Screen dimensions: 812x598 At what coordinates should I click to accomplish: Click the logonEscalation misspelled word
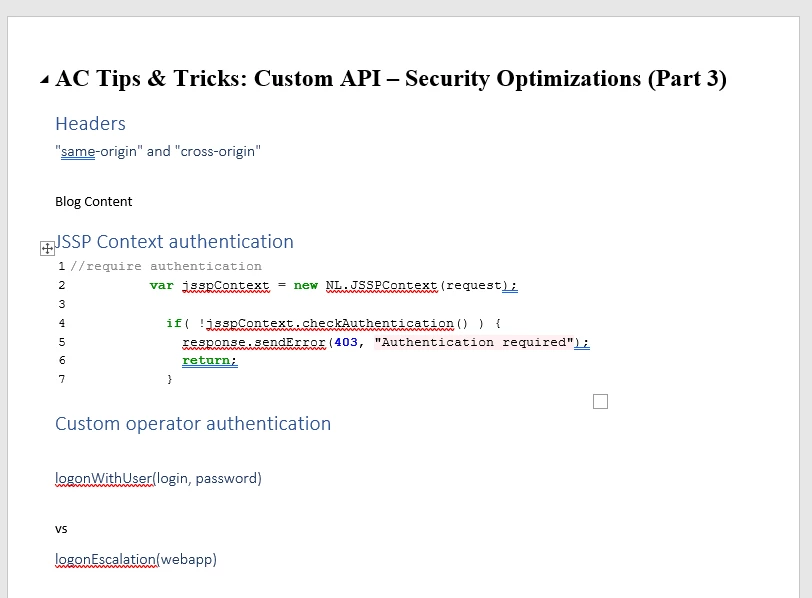click(106, 560)
